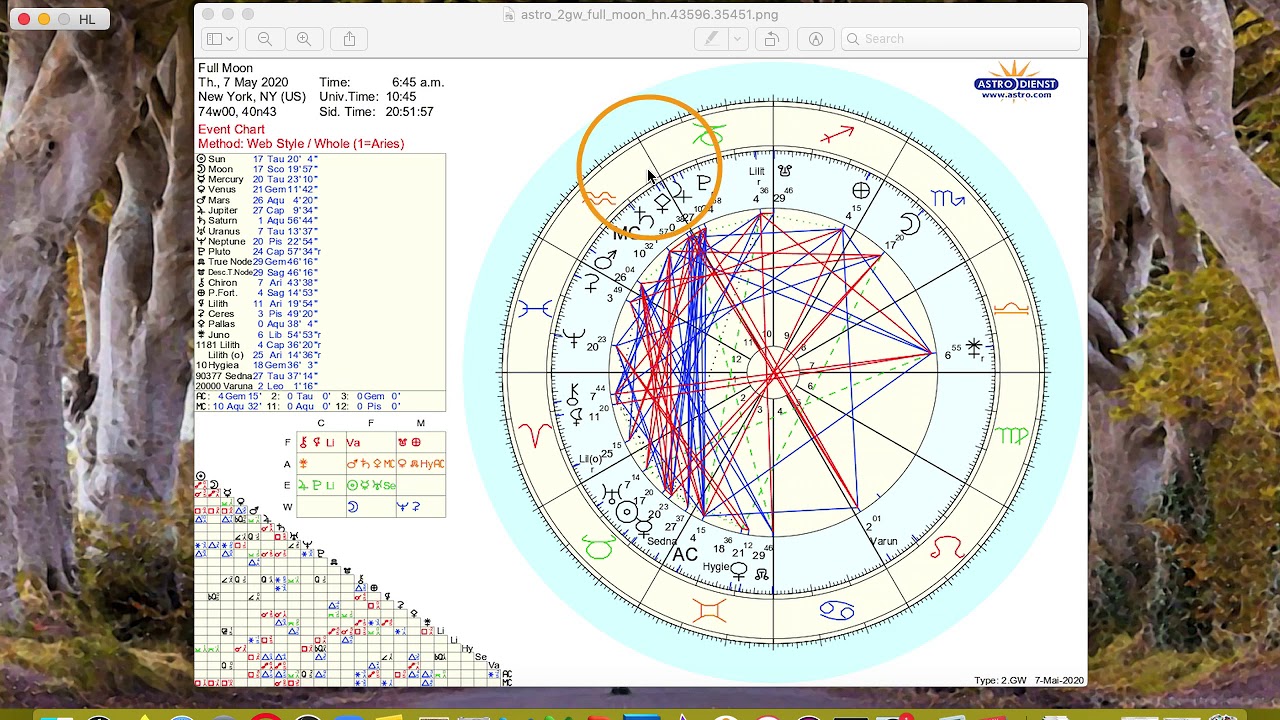
Task: Rotate the image left
Action: [x=771, y=39]
